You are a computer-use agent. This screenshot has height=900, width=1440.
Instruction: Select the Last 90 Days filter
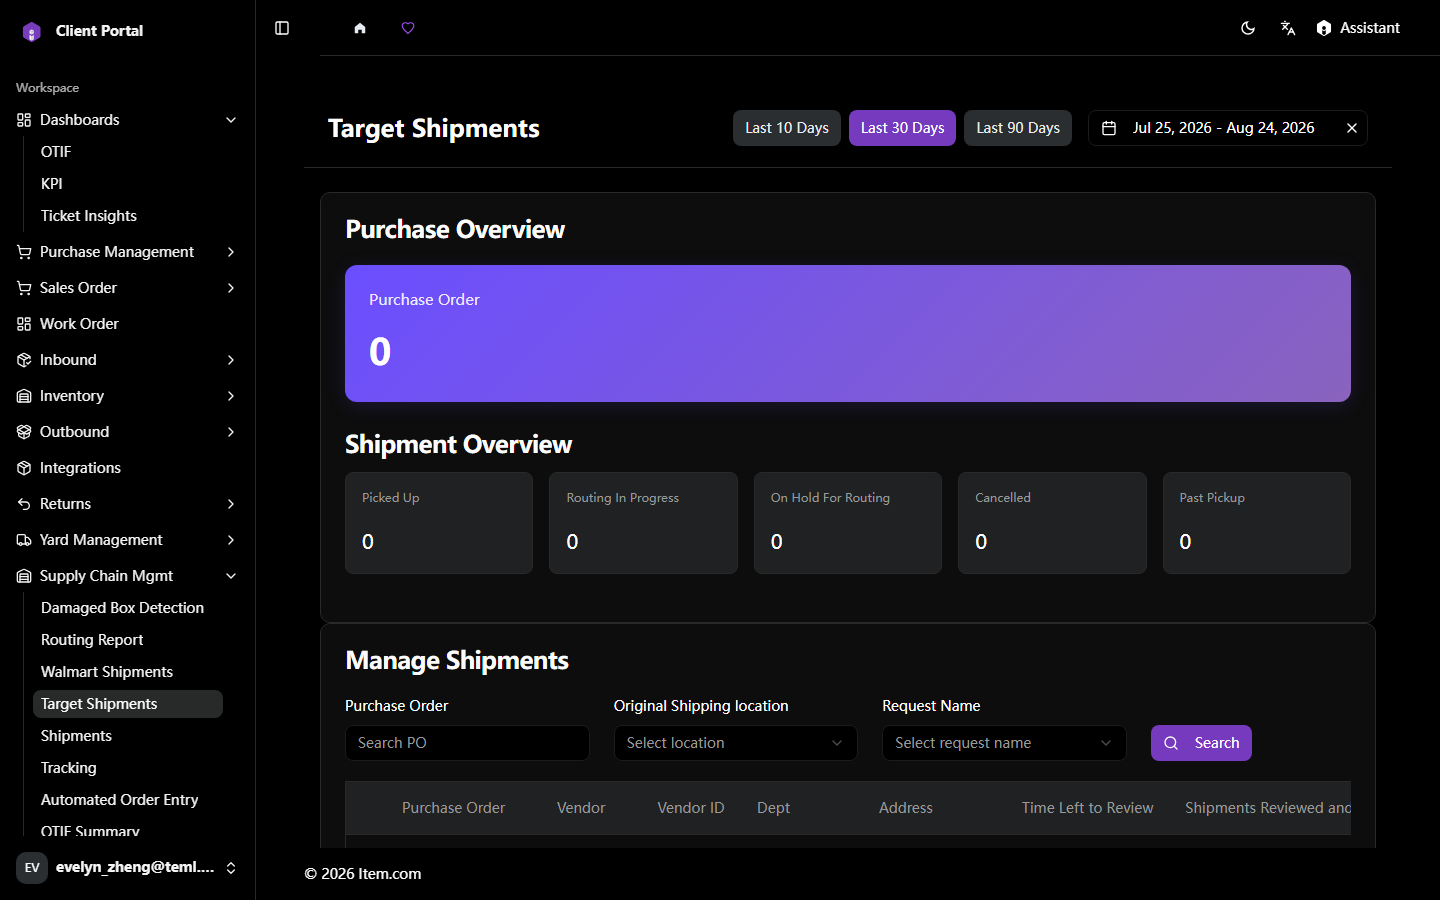coord(1018,128)
